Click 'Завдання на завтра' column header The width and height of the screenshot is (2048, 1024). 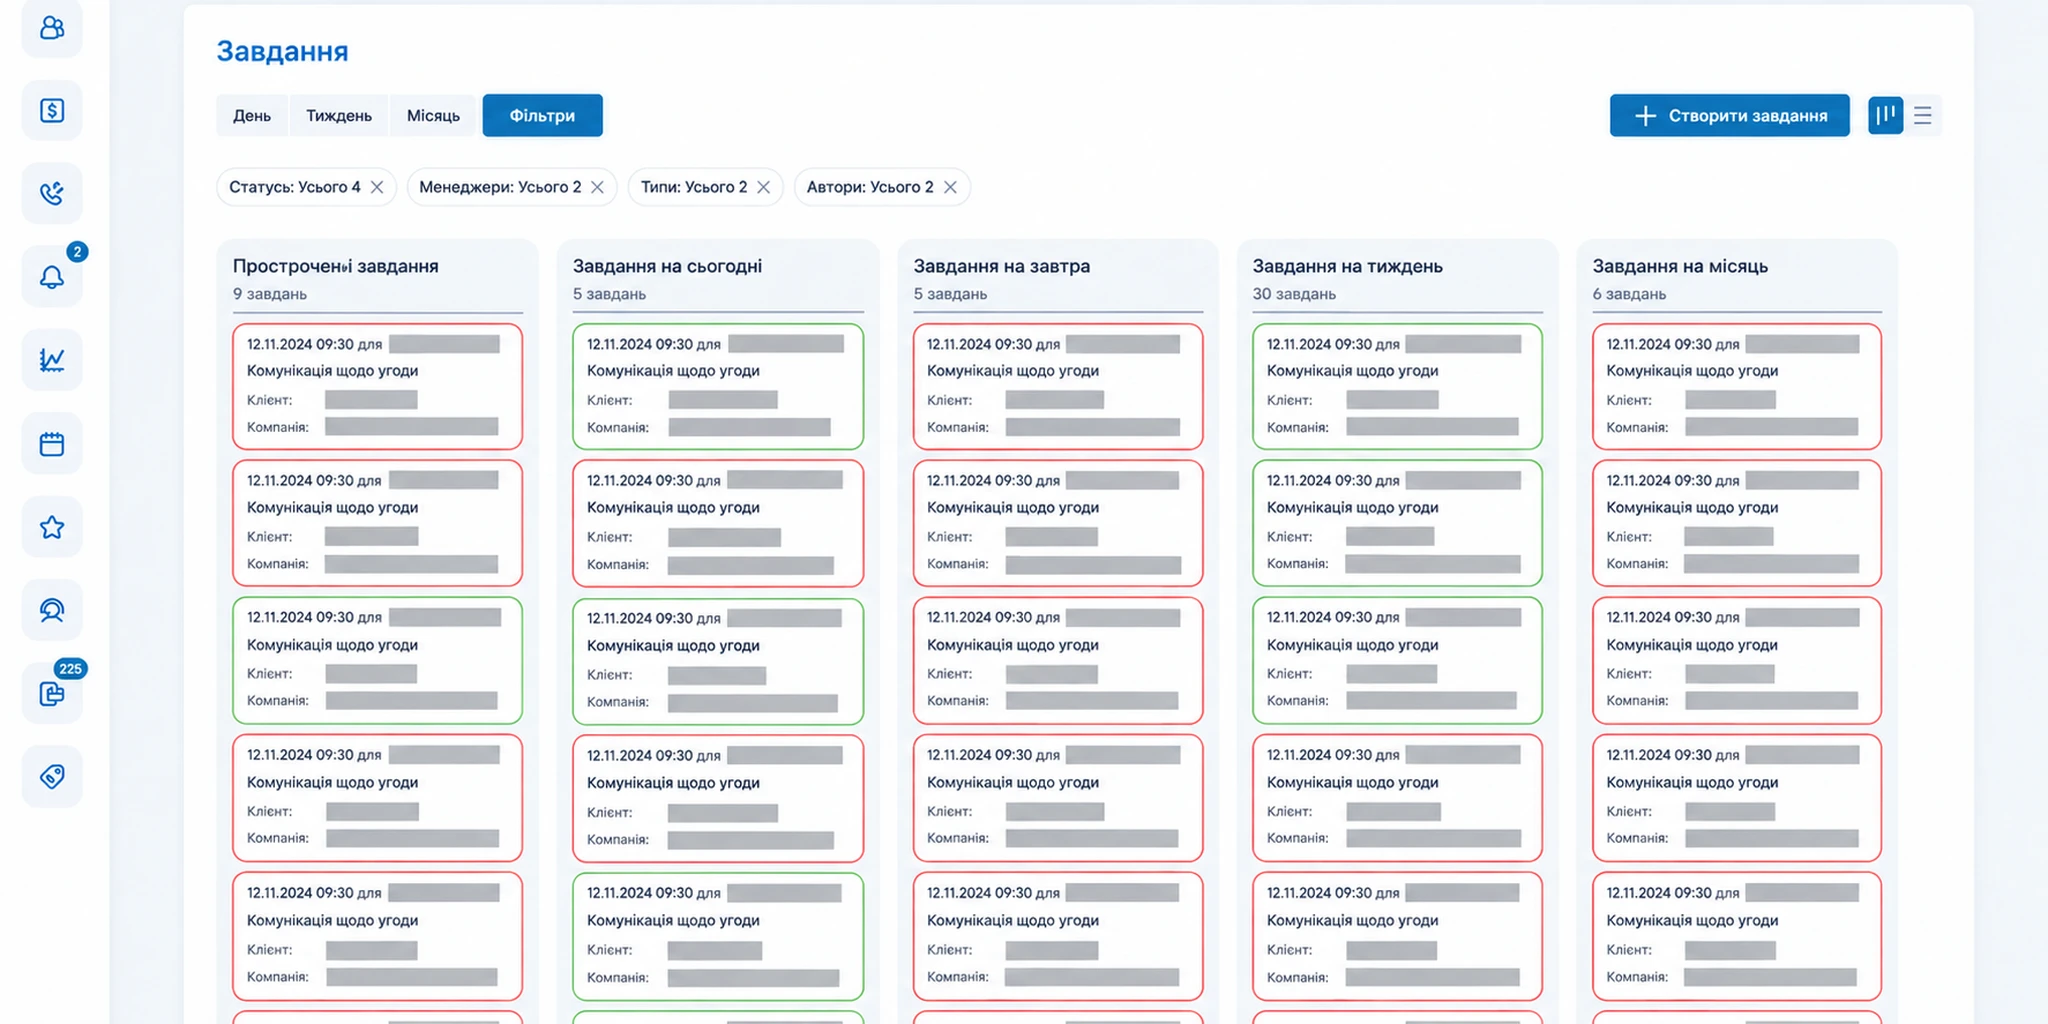1001,266
